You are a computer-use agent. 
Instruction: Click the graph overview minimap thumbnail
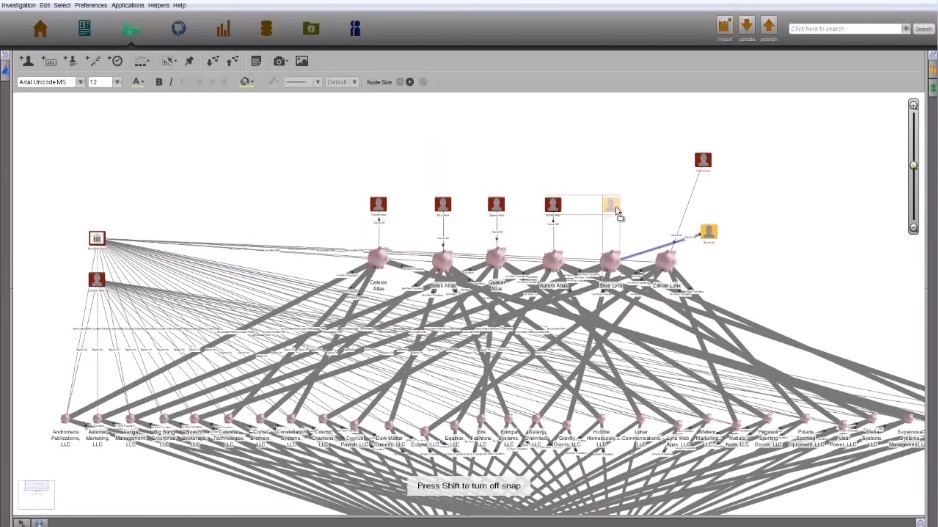coord(36,494)
